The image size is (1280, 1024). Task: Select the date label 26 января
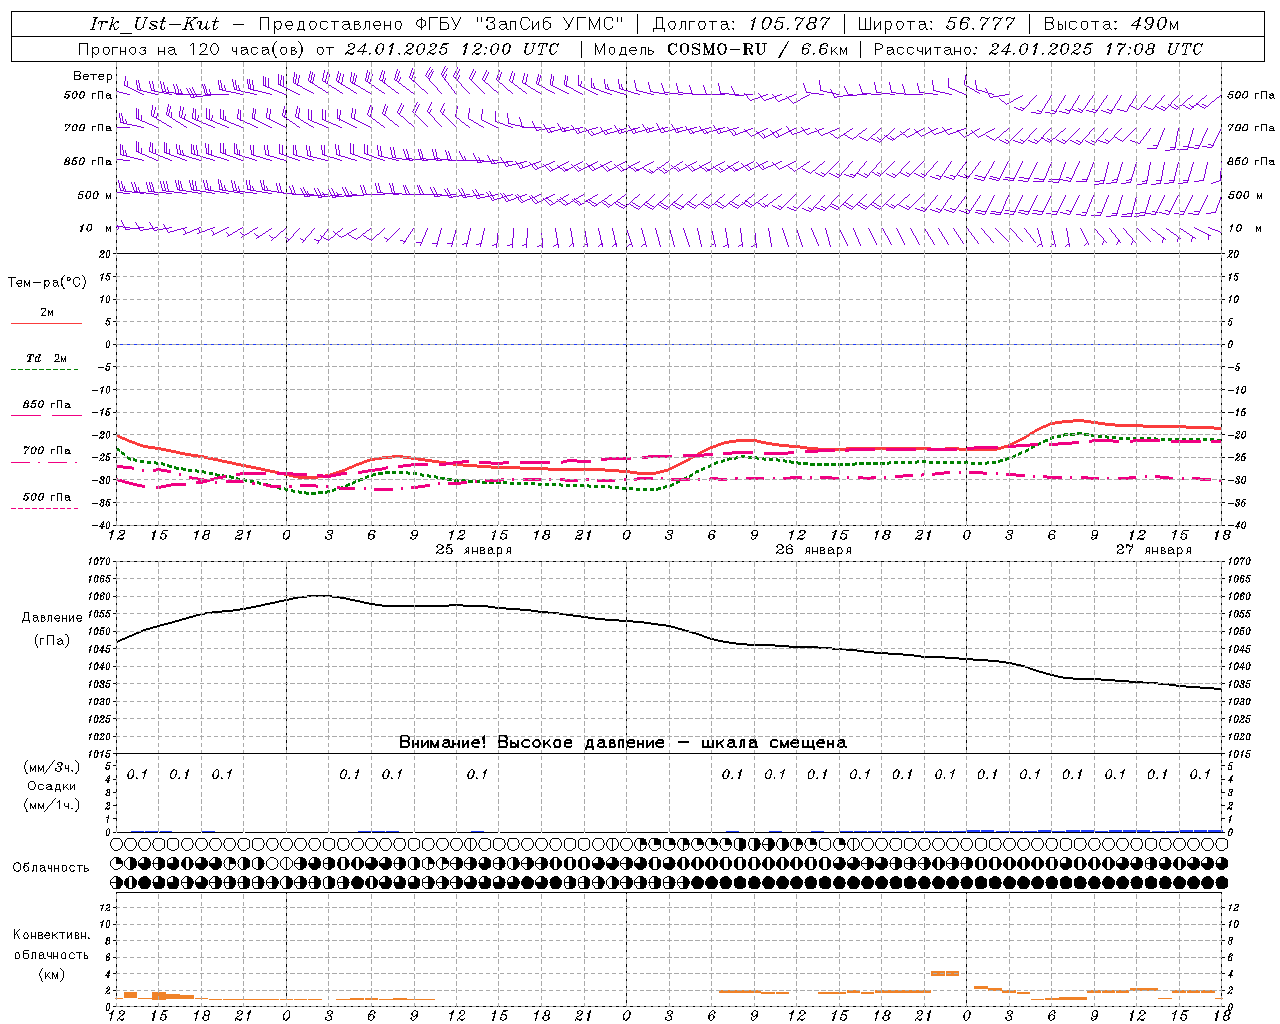click(x=813, y=550)
